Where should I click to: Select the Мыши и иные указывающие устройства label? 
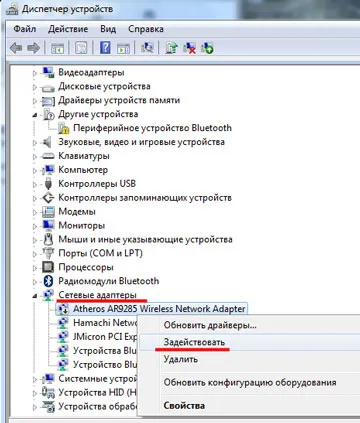[145, 239]
